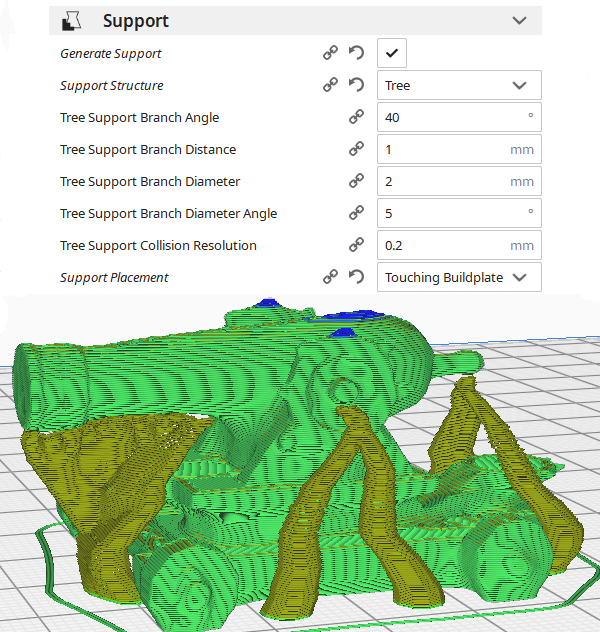
Task: Click the Tree Support Branch Angle field
Action: pyautogui.click(x=459, y=117)
